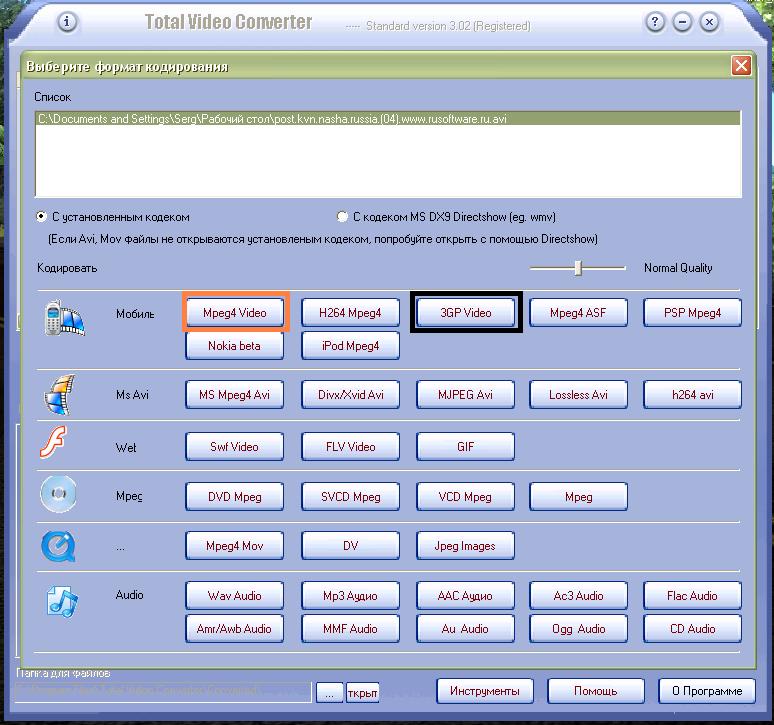
Task: Choose iPod Mpeg4 format
Action: (x=350, y=345)
